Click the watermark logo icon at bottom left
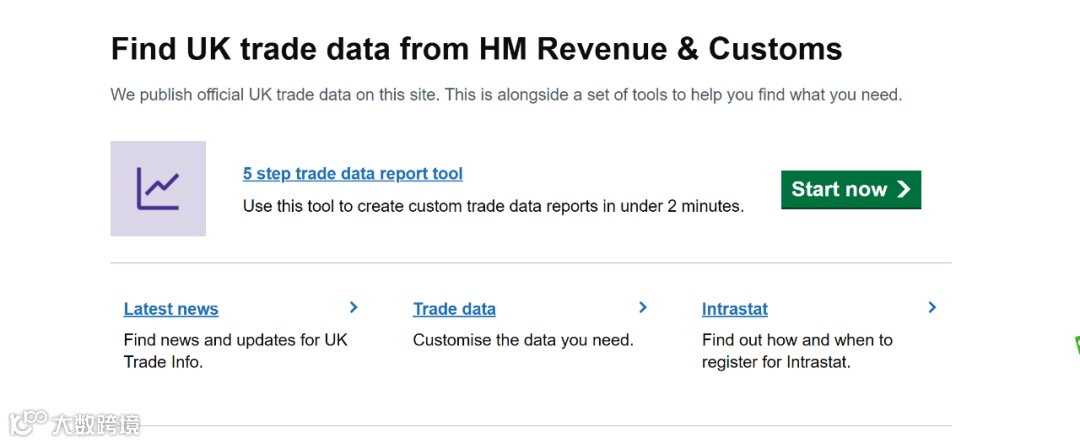1080x444 pixels. 28,423
